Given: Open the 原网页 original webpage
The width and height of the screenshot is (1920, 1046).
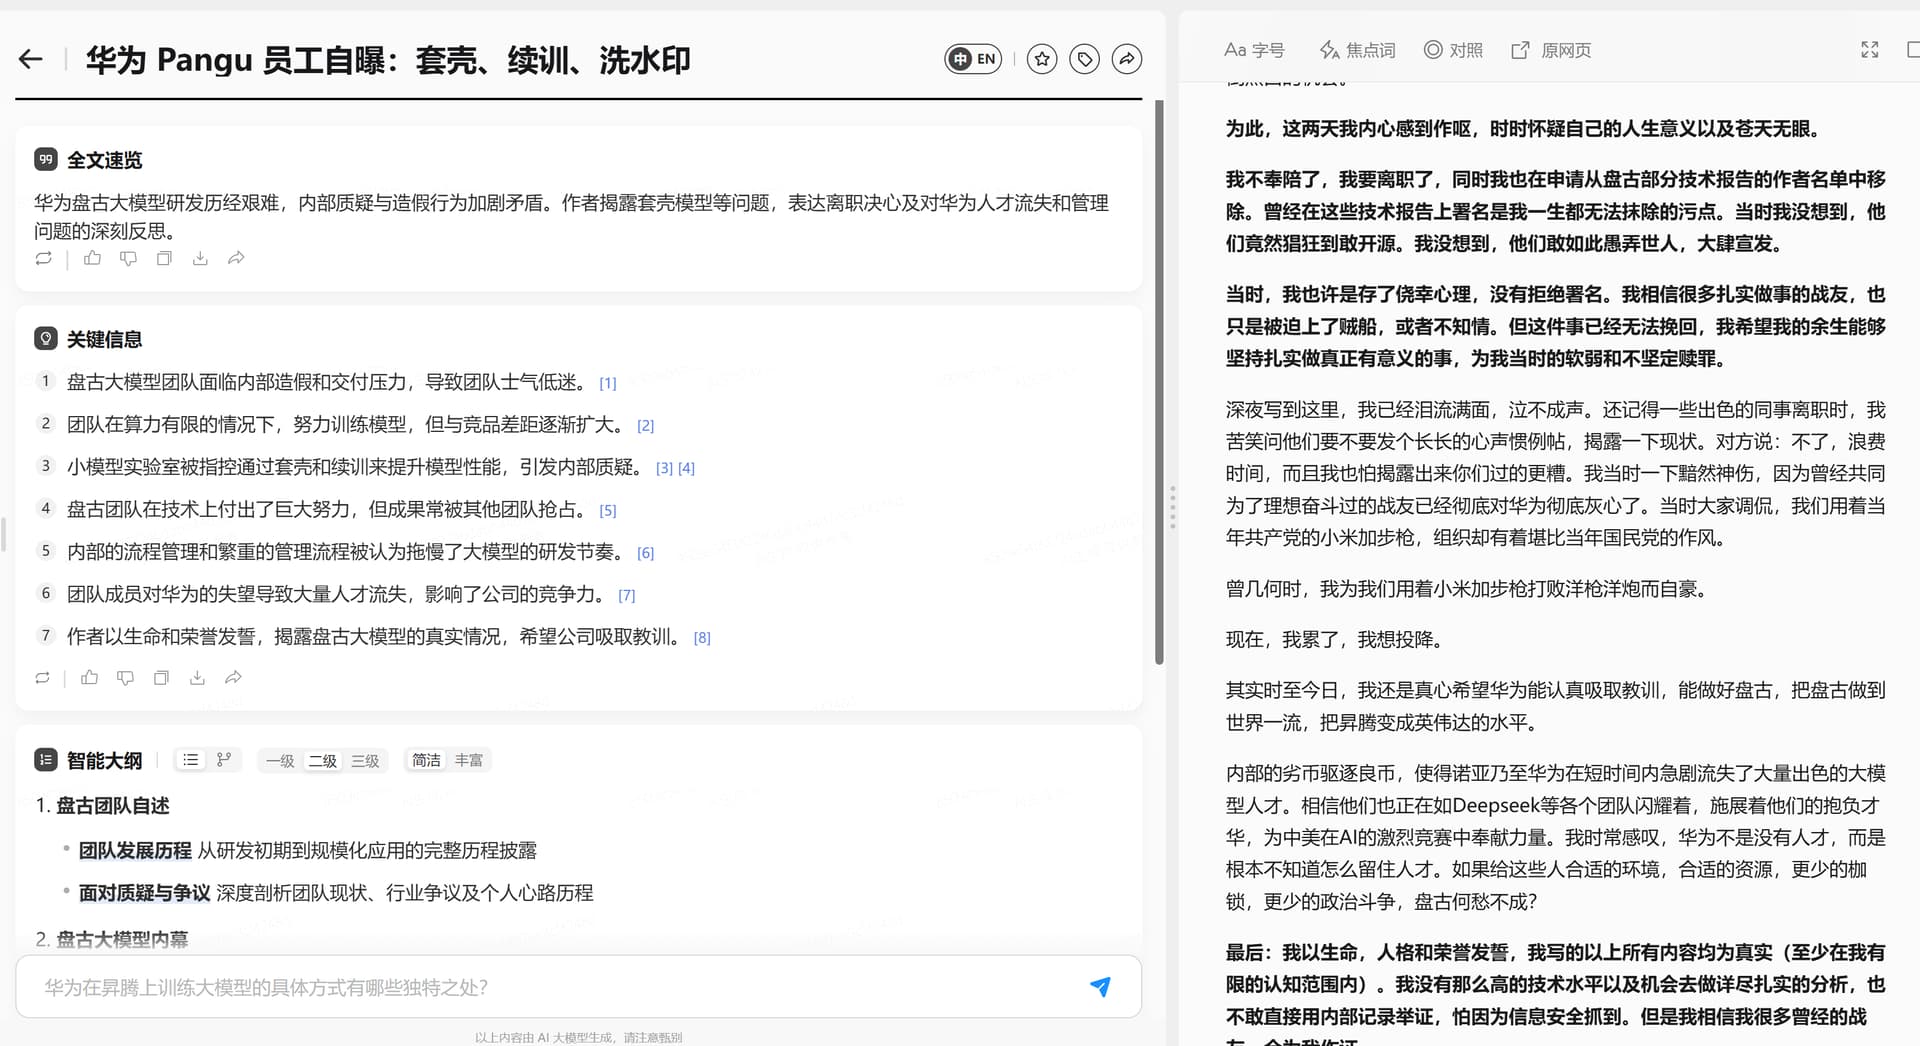Looking at the screenshot, I should pyautogui.click(x=1551, y=50).
